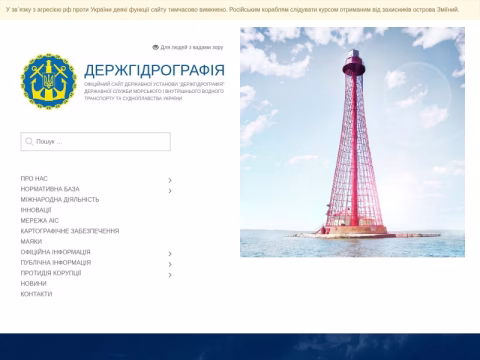
Task: Expand the ПРО НАС submenu chevron
Action: point(170,180)
